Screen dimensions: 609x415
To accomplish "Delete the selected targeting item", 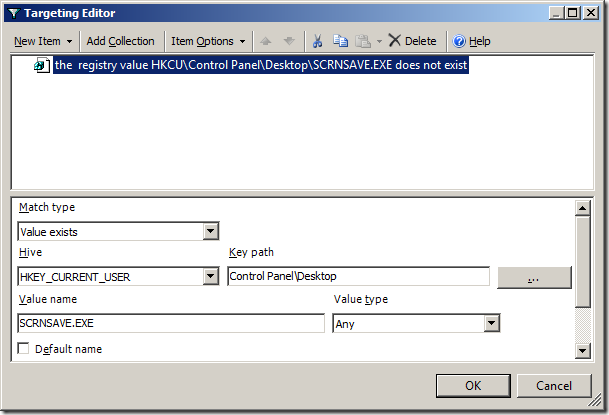I will 412,41.
